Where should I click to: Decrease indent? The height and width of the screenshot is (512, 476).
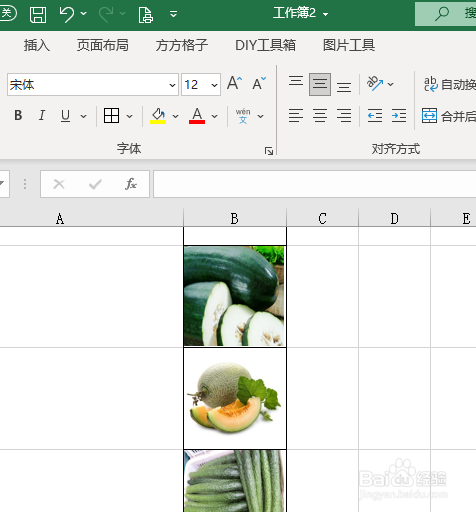coord(375,116)
